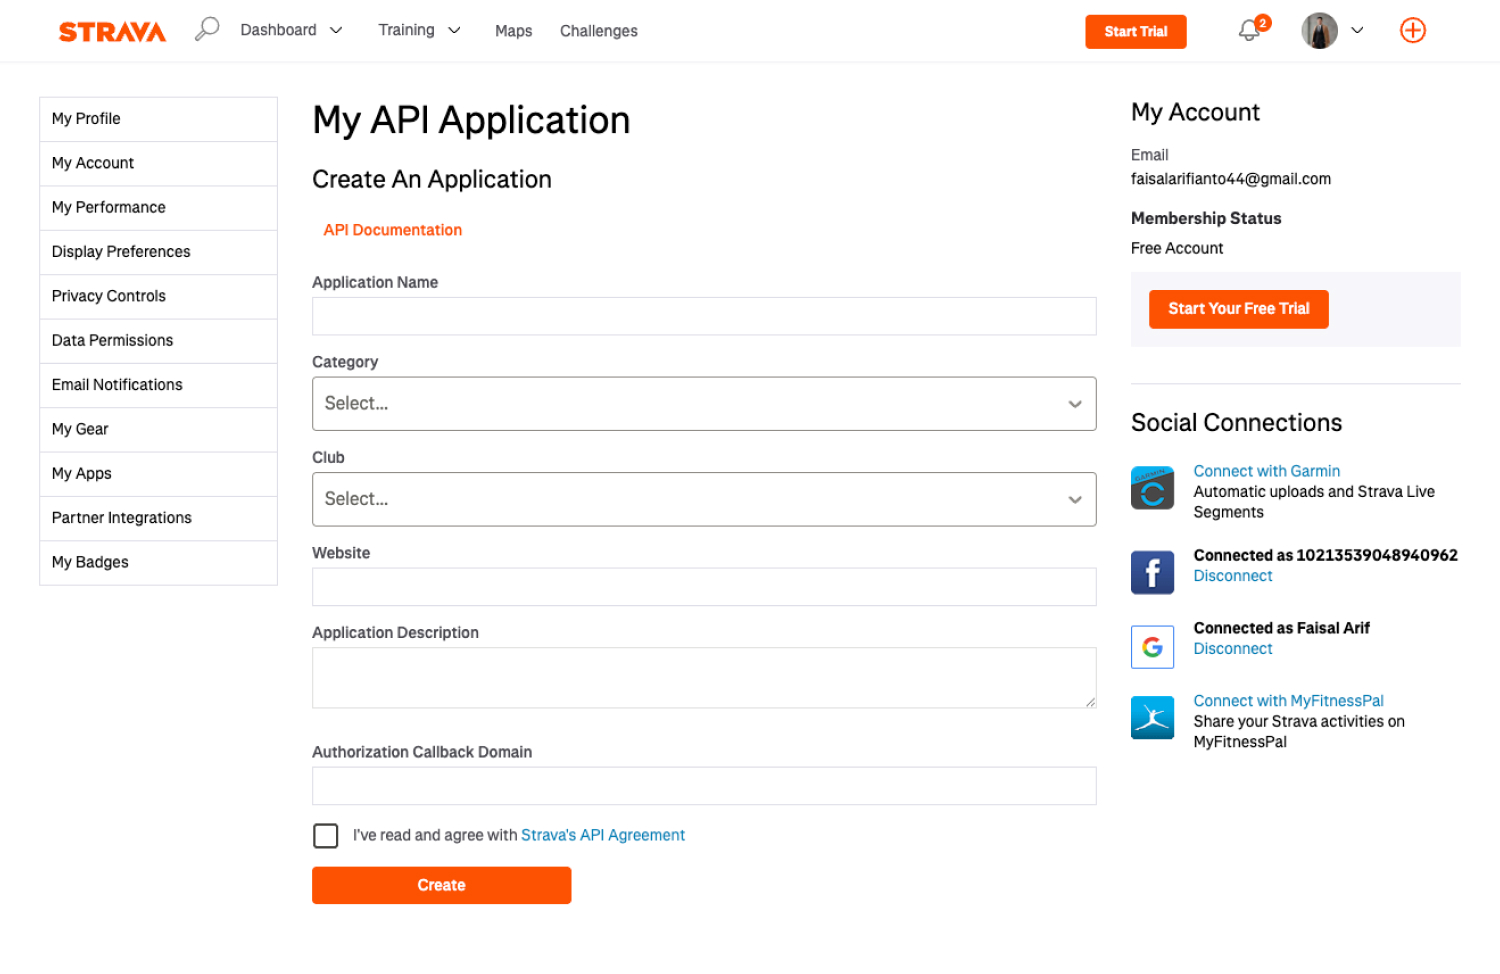The image size is (1500, 974).
Task: Click the Application Name field
Action: [704, 316]
